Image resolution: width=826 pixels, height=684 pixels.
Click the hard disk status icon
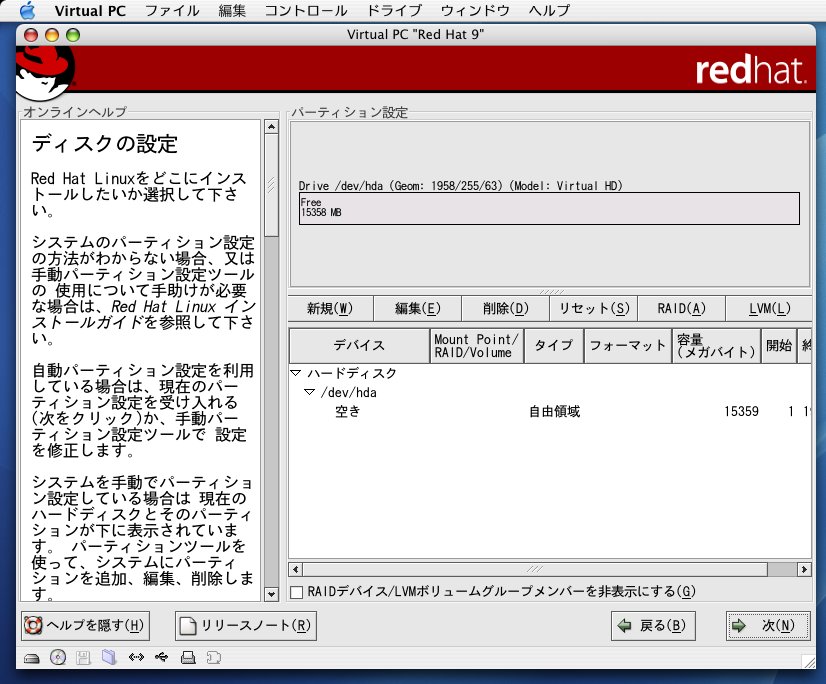pyautogui.click(x=32, y=658)
